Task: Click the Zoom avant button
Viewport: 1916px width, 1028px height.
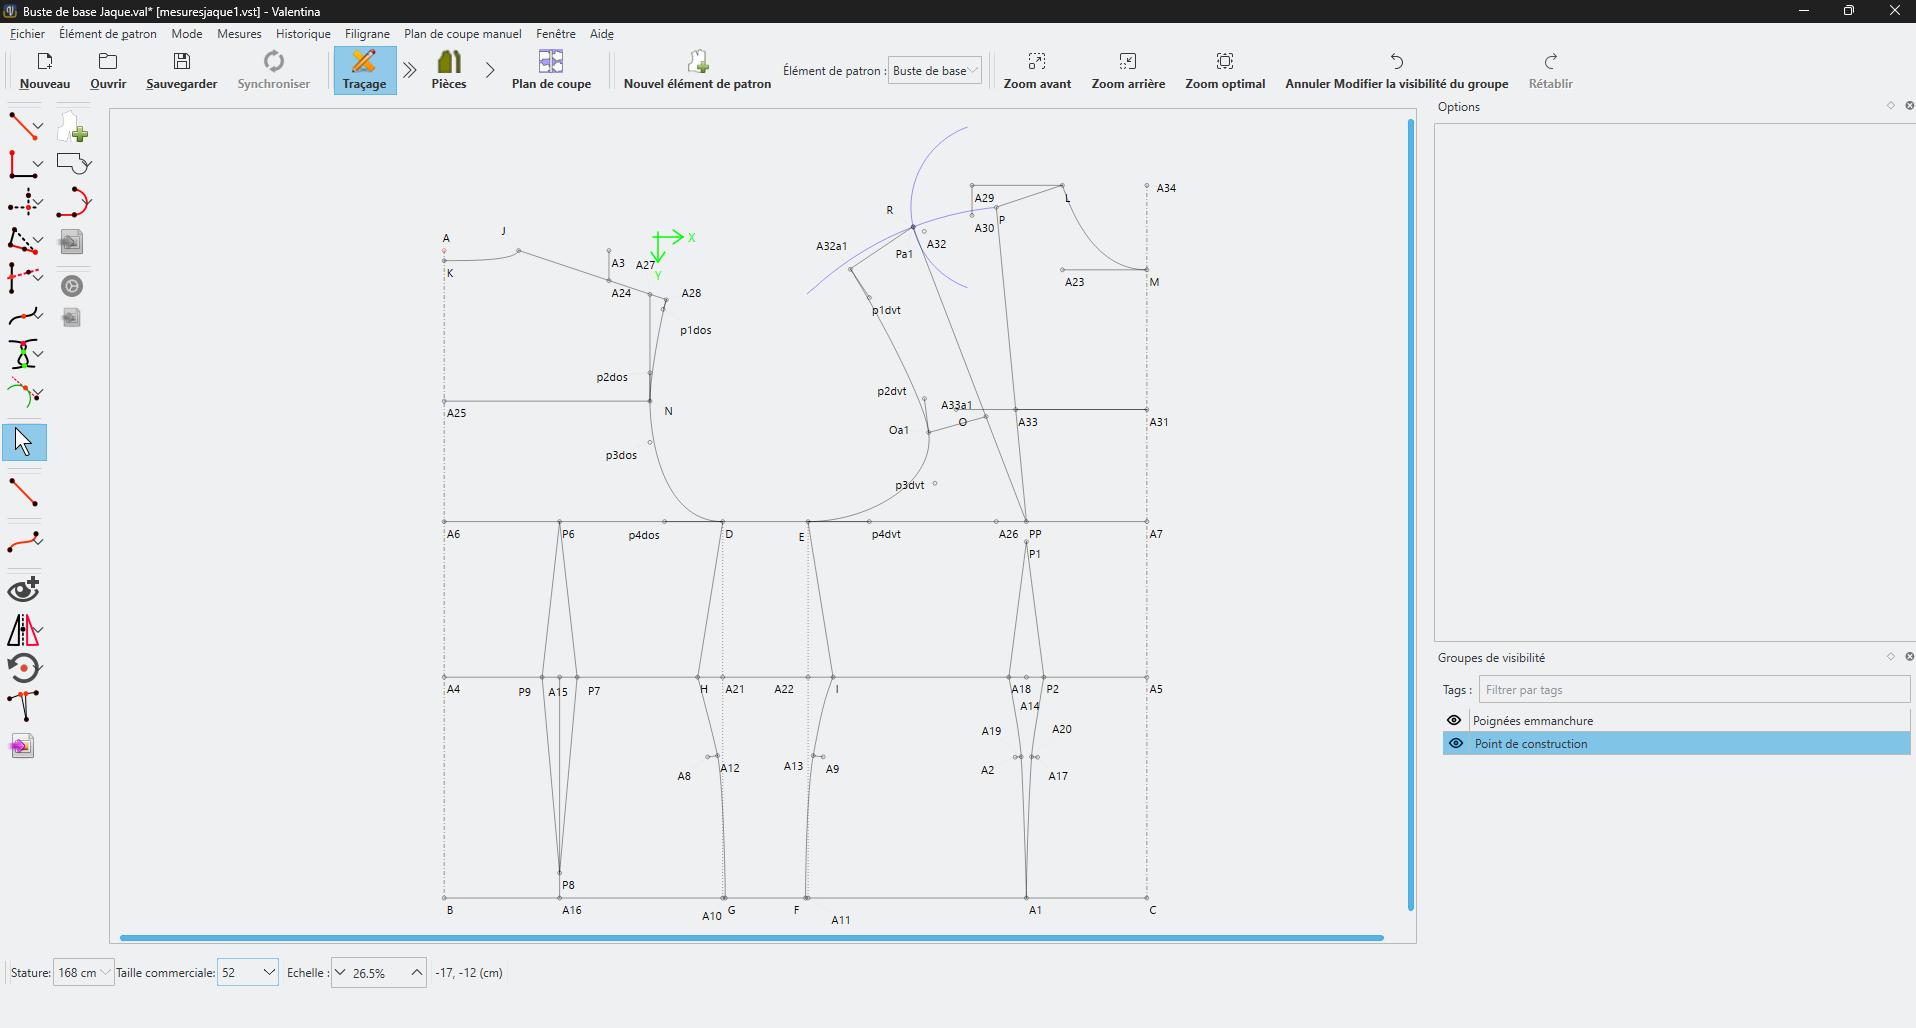Action: click(x=1037, y=70)
